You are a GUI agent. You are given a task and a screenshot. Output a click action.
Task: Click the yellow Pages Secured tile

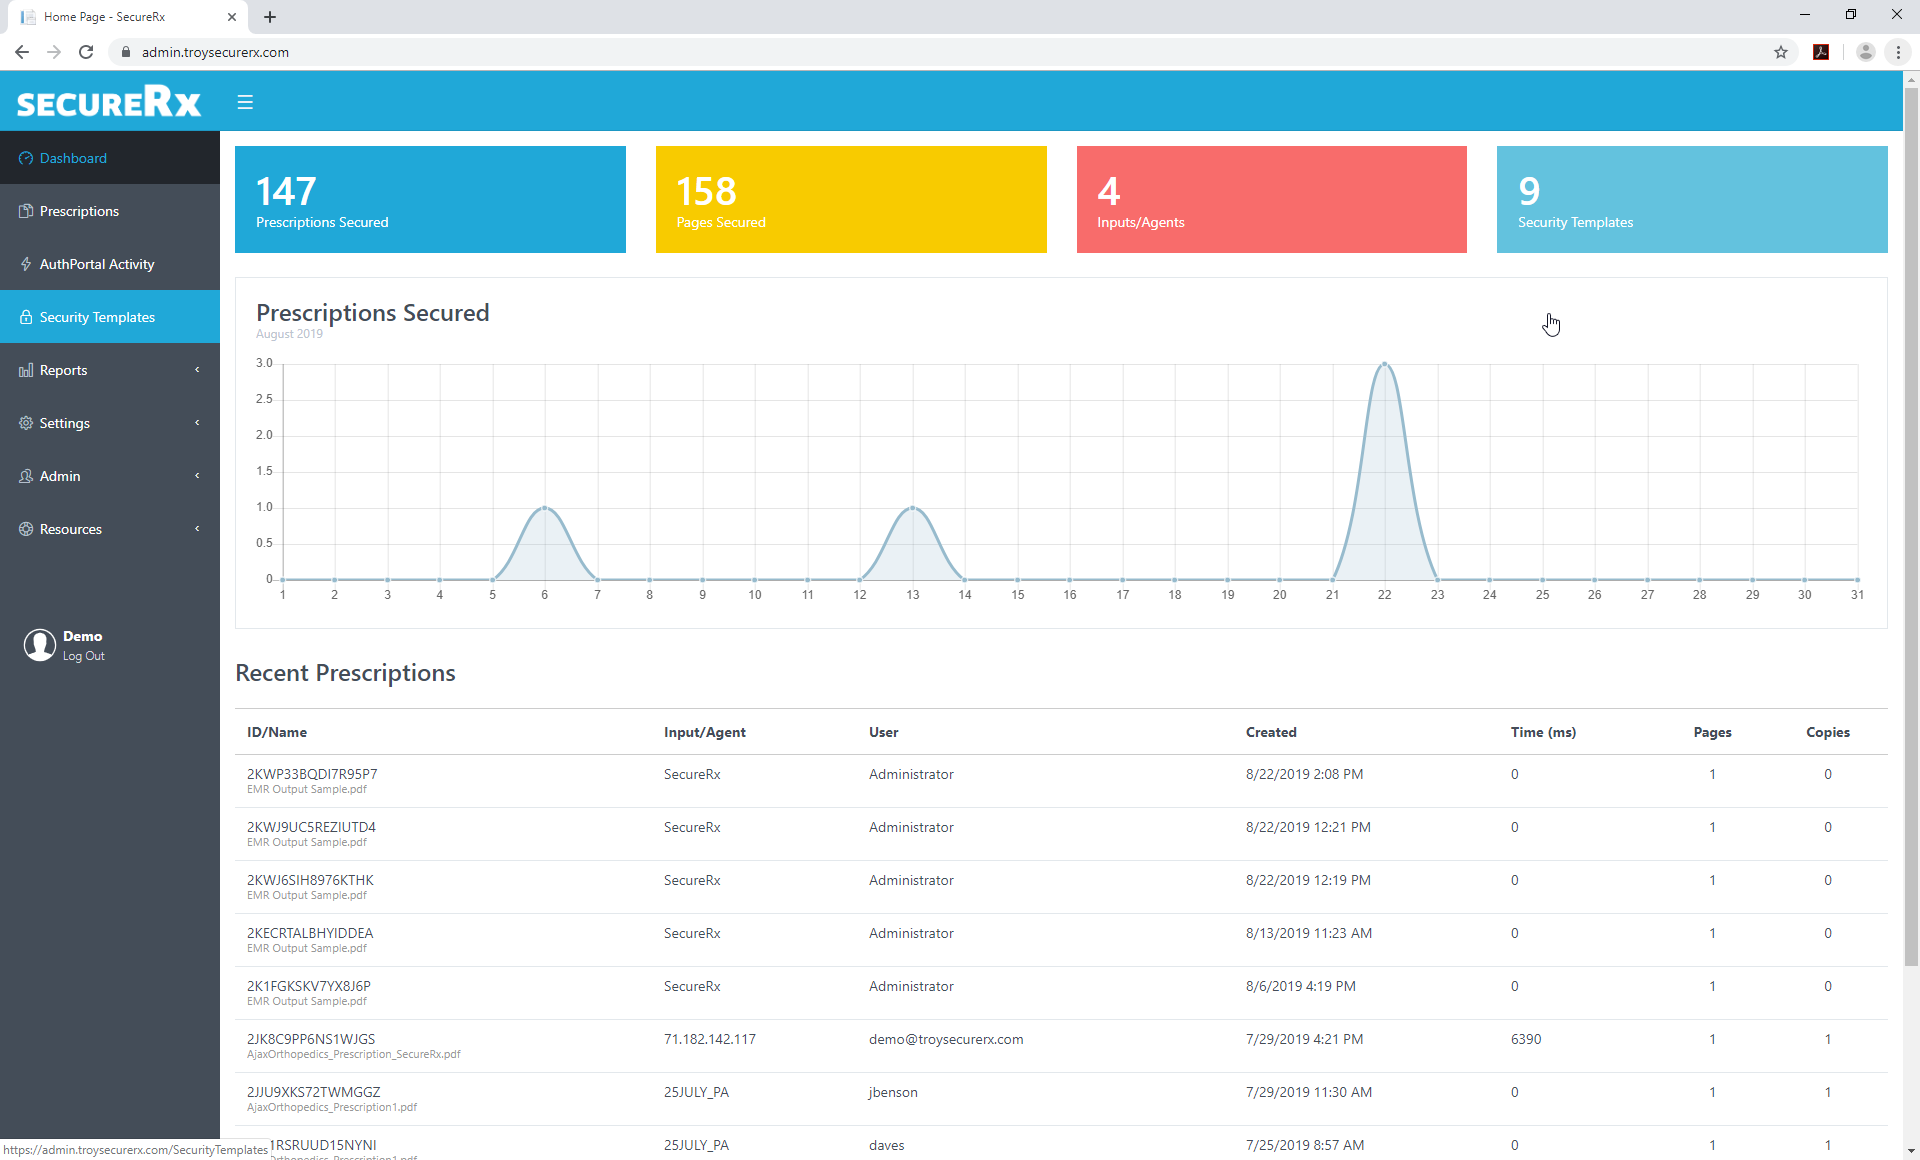pos(850,200)
